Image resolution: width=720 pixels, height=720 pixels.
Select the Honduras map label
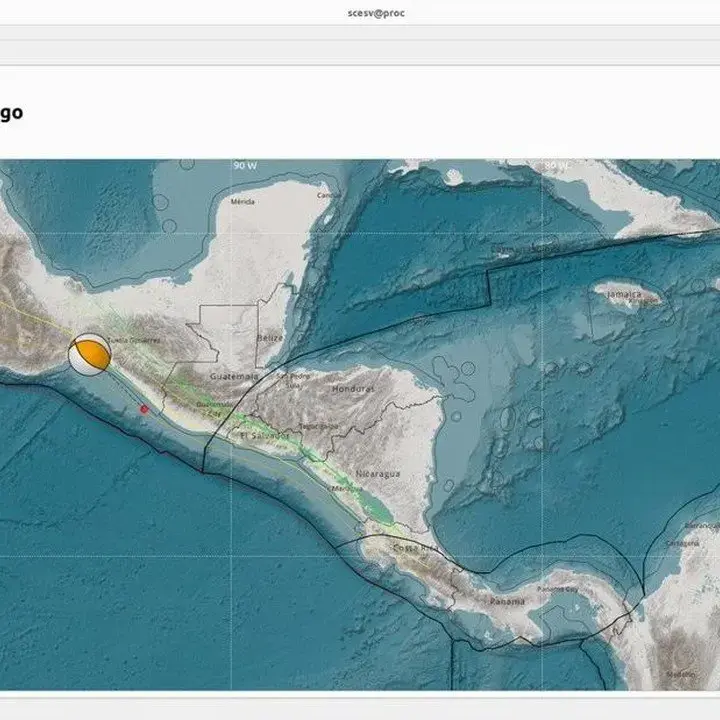pyautogui.click(x=353, y=388)
